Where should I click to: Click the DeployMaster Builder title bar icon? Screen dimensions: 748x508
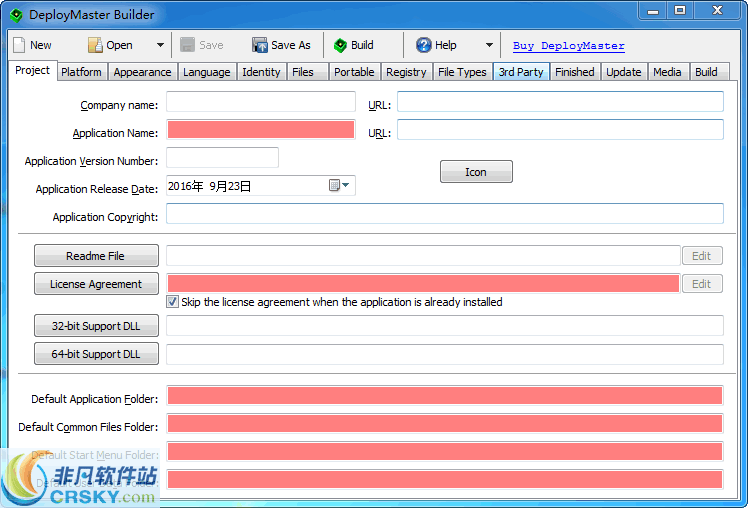coord(16,15)
